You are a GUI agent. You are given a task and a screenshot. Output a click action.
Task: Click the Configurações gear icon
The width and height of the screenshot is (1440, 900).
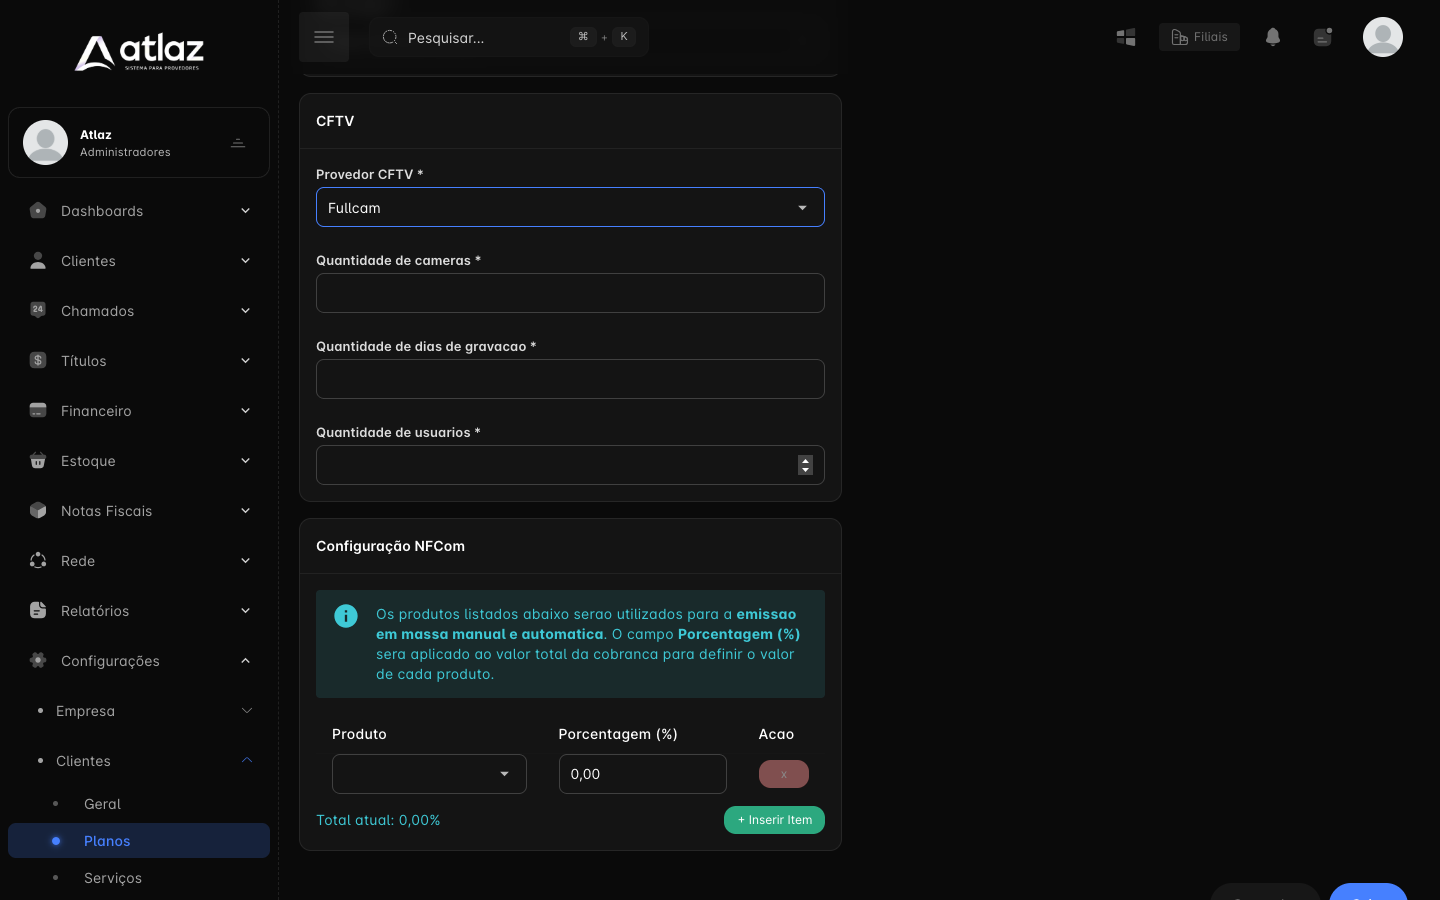pyautogui.click(x=38, y=660)
